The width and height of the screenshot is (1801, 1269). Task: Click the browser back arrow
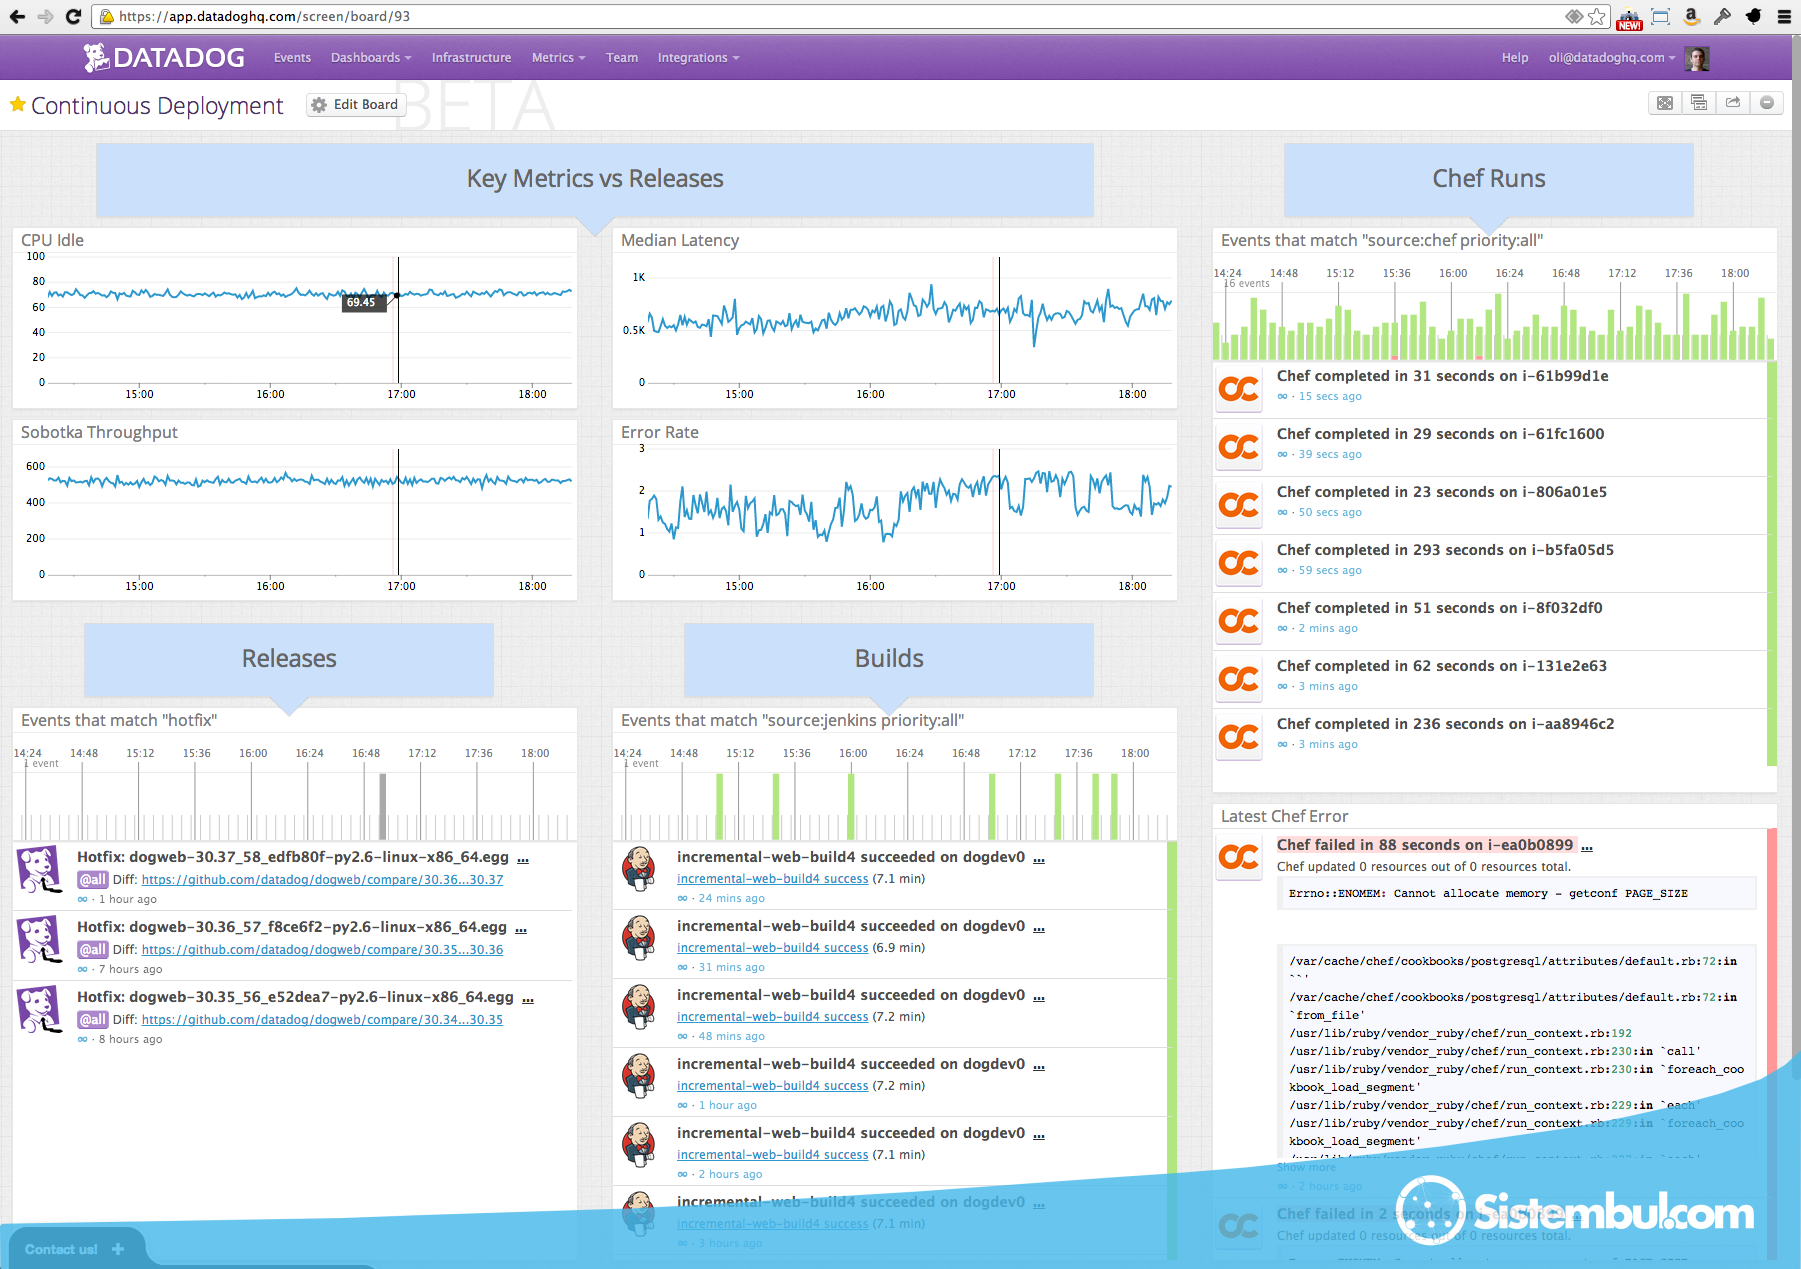click(x=17, y=16)
